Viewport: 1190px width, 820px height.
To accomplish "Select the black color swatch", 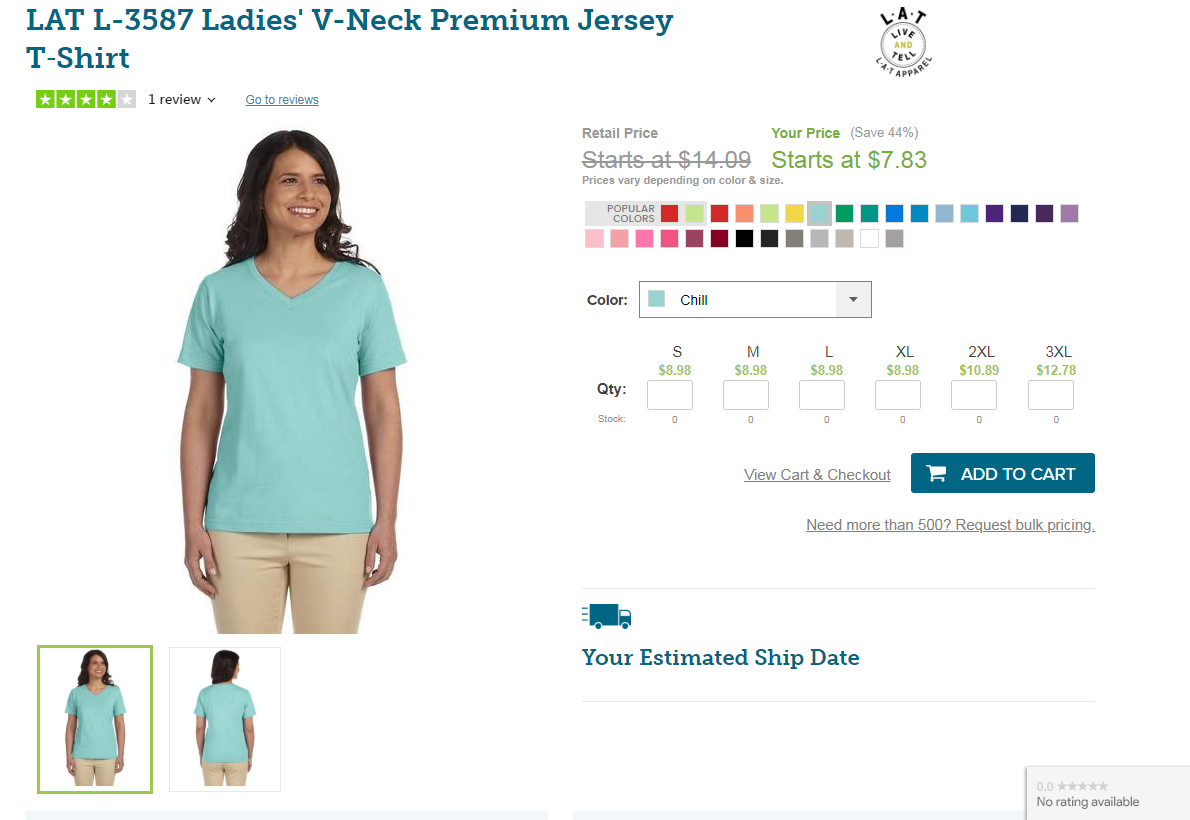I will click(745, 238).
